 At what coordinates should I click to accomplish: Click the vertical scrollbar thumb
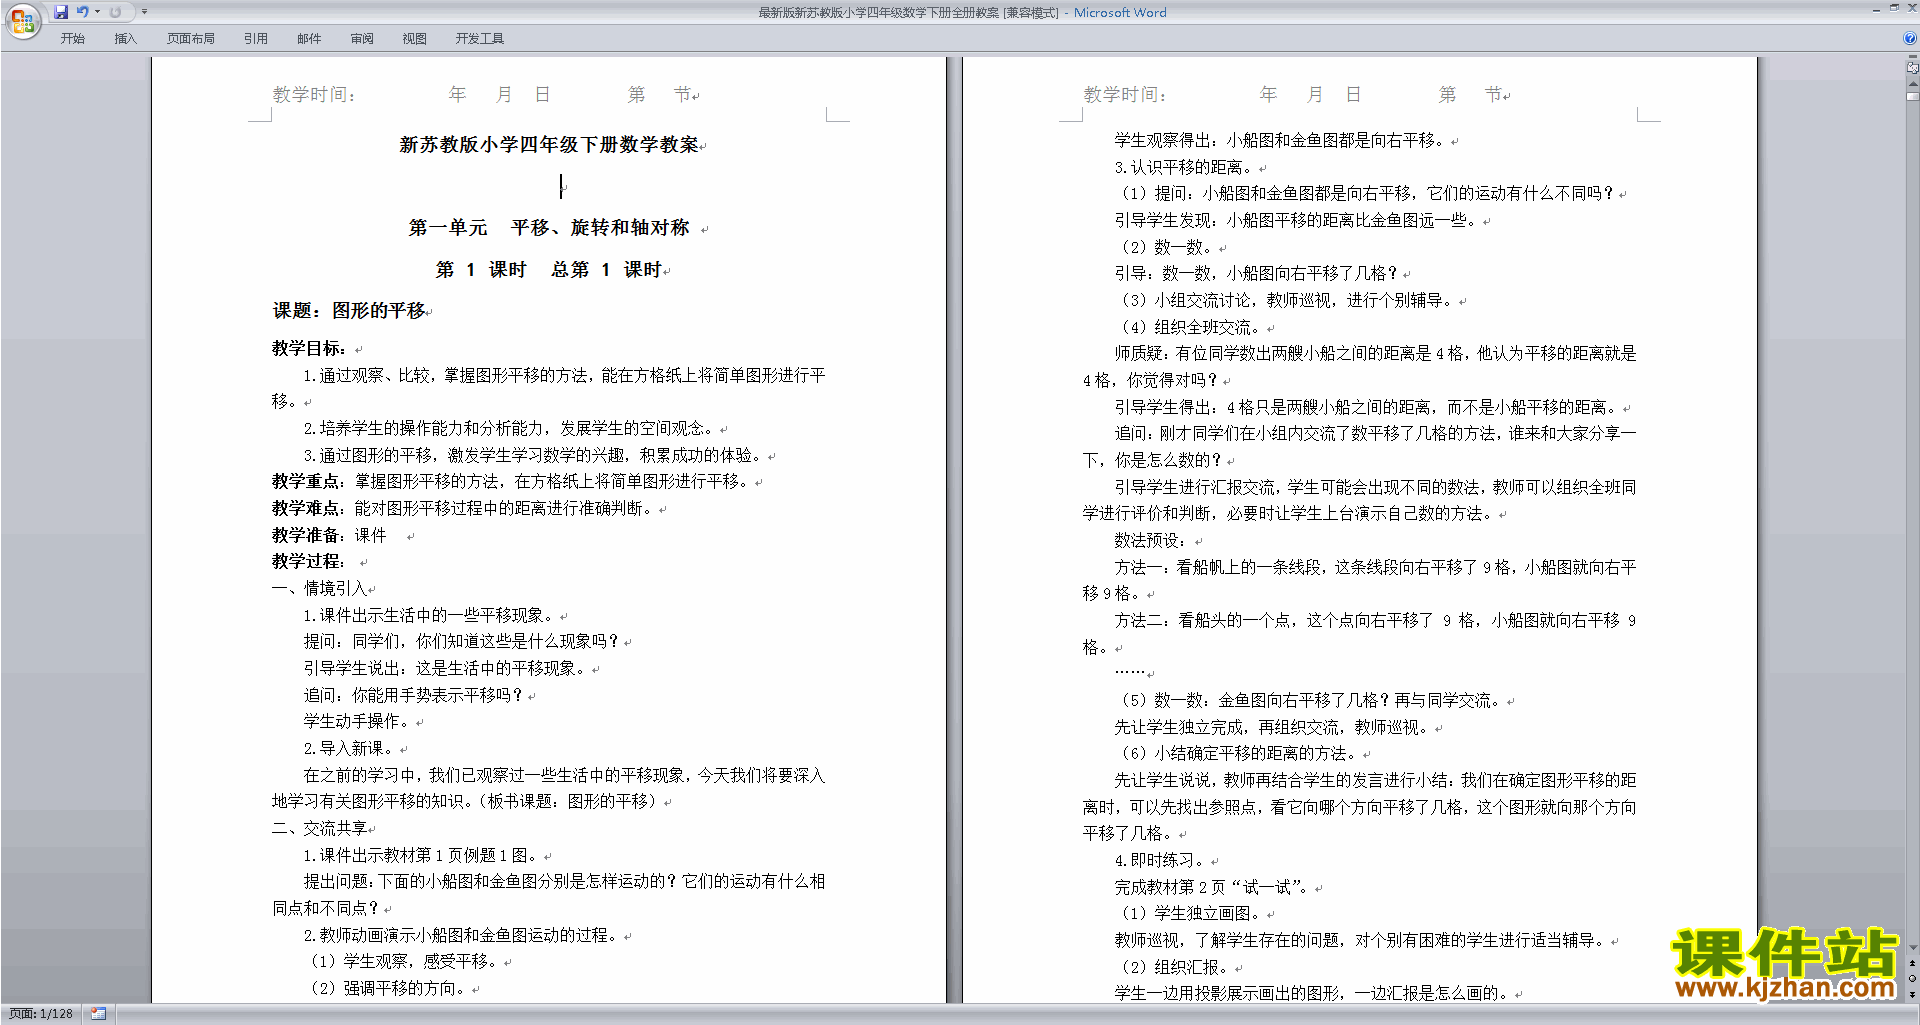click(1912, 97)
